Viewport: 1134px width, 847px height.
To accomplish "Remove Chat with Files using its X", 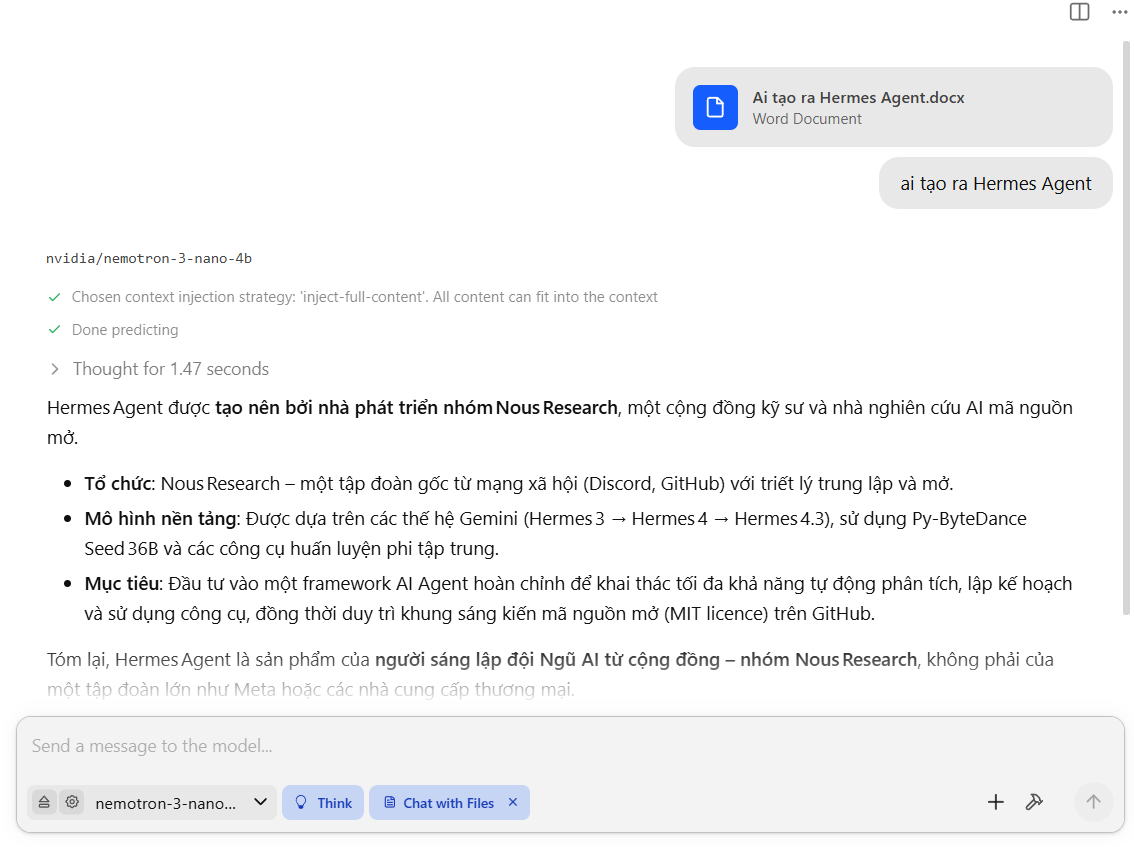I will click(x=513, y=802).
